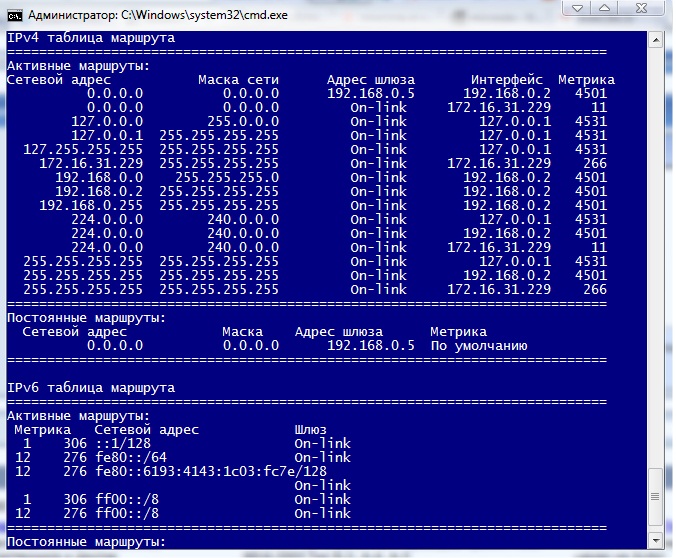Close the cmd.exe window

click(x=641, y=8)
